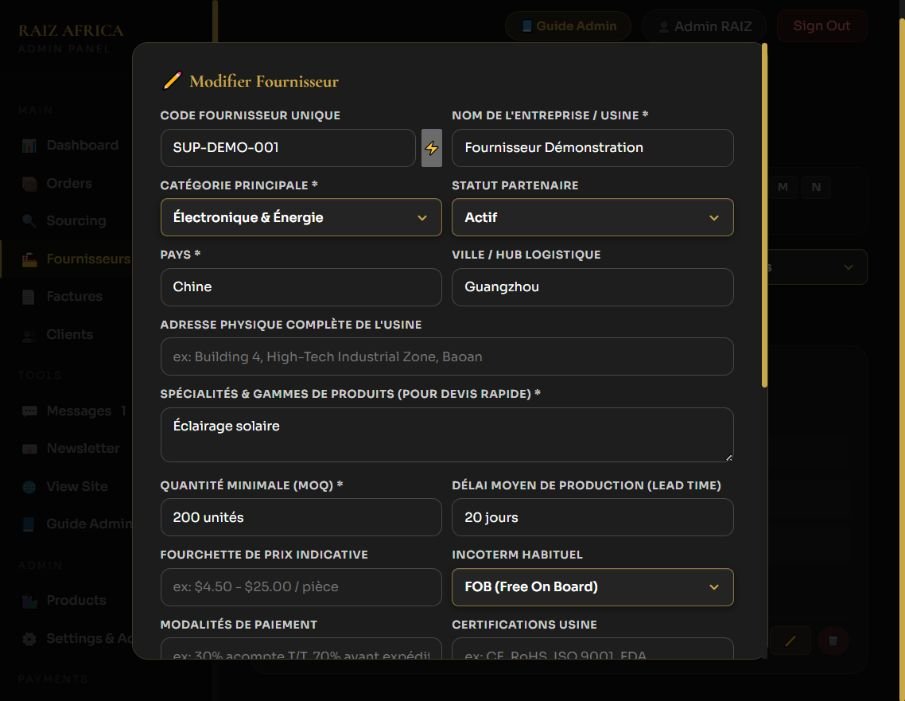Click the yellow pencil edit icon behind modal
The image size is (905, 701).
click(790, 640)
